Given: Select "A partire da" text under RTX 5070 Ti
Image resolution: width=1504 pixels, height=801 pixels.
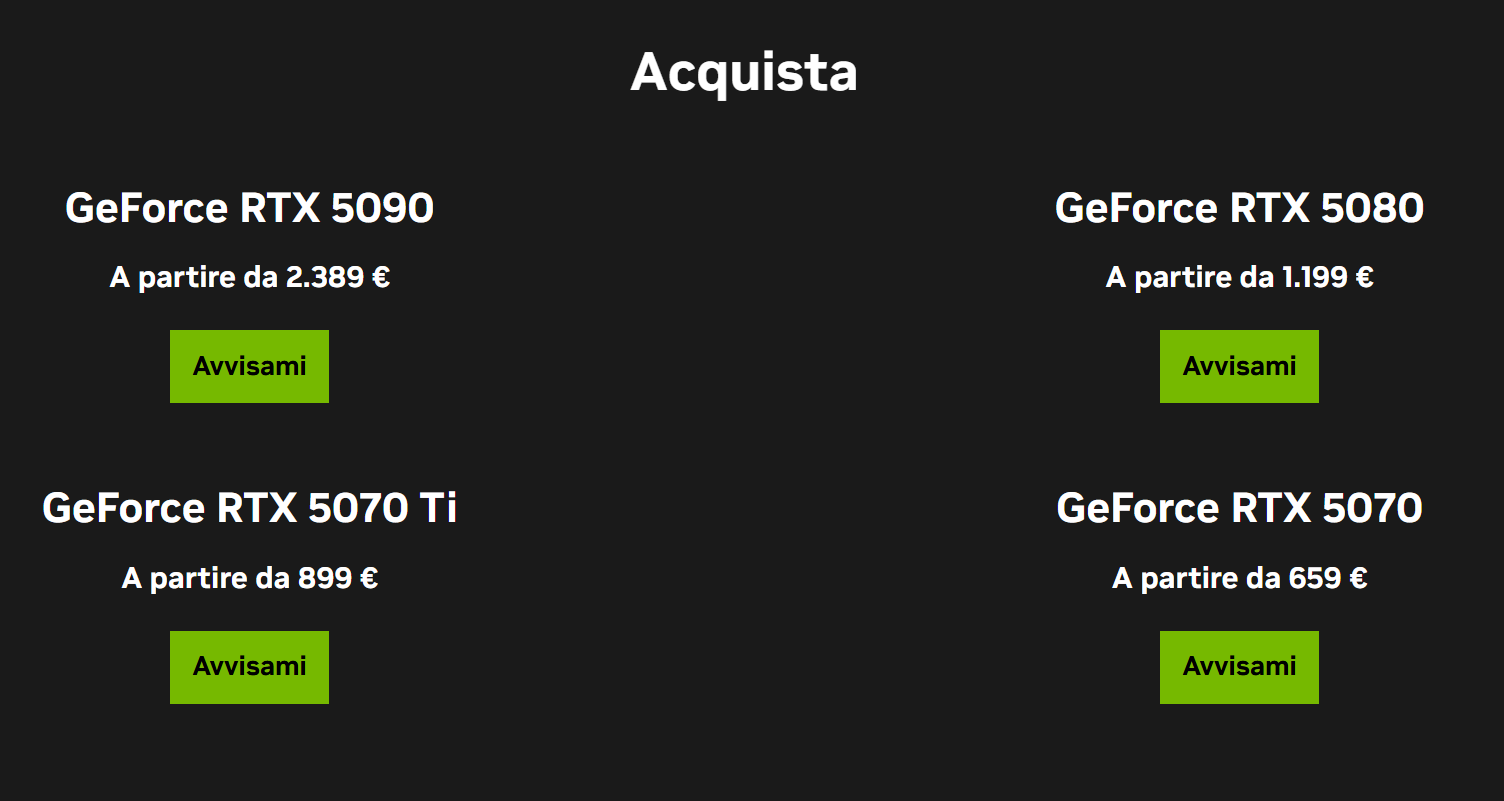Looking at the screenshot, I should (x=205, y=578).
